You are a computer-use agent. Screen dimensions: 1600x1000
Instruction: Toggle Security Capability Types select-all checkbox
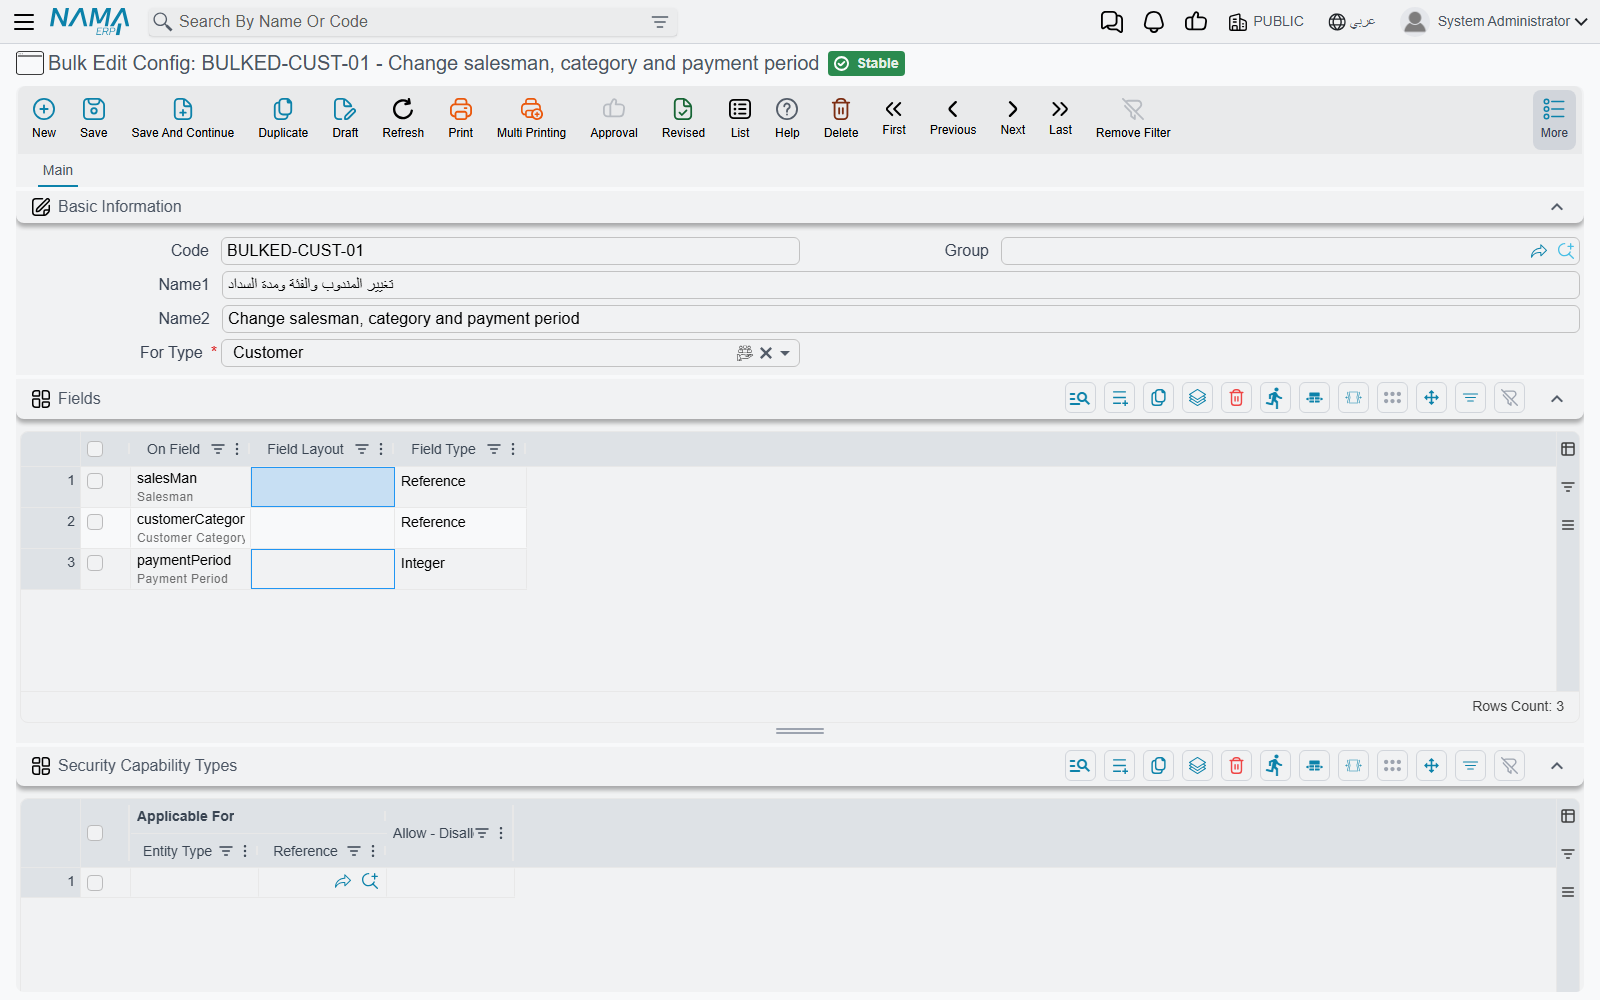click(95, 833)
